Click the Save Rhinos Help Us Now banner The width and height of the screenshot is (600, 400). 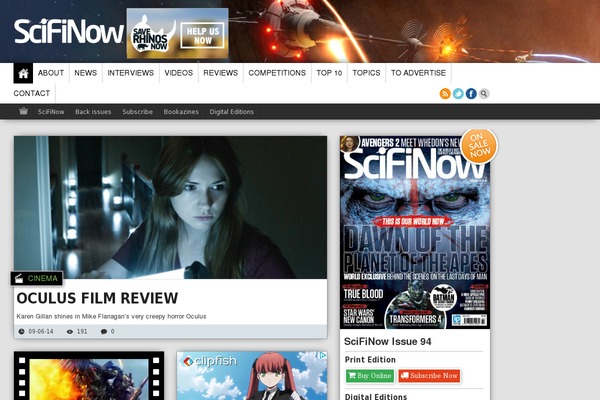pyautogui.click(x=178, y=34)
